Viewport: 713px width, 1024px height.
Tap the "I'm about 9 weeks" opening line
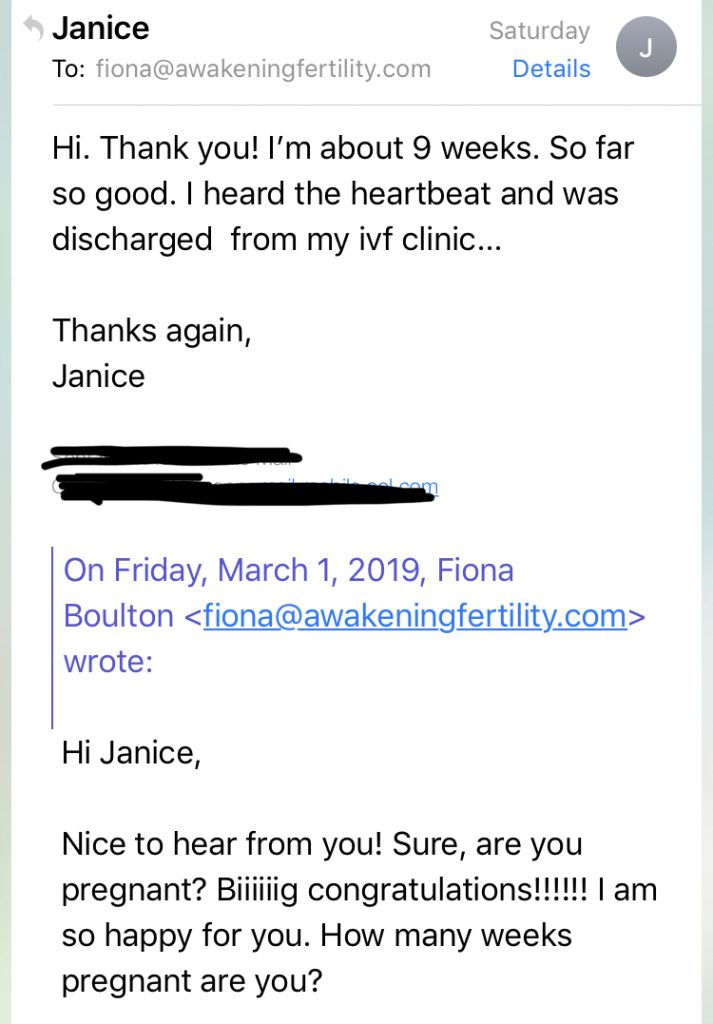[x=343, y=148]
